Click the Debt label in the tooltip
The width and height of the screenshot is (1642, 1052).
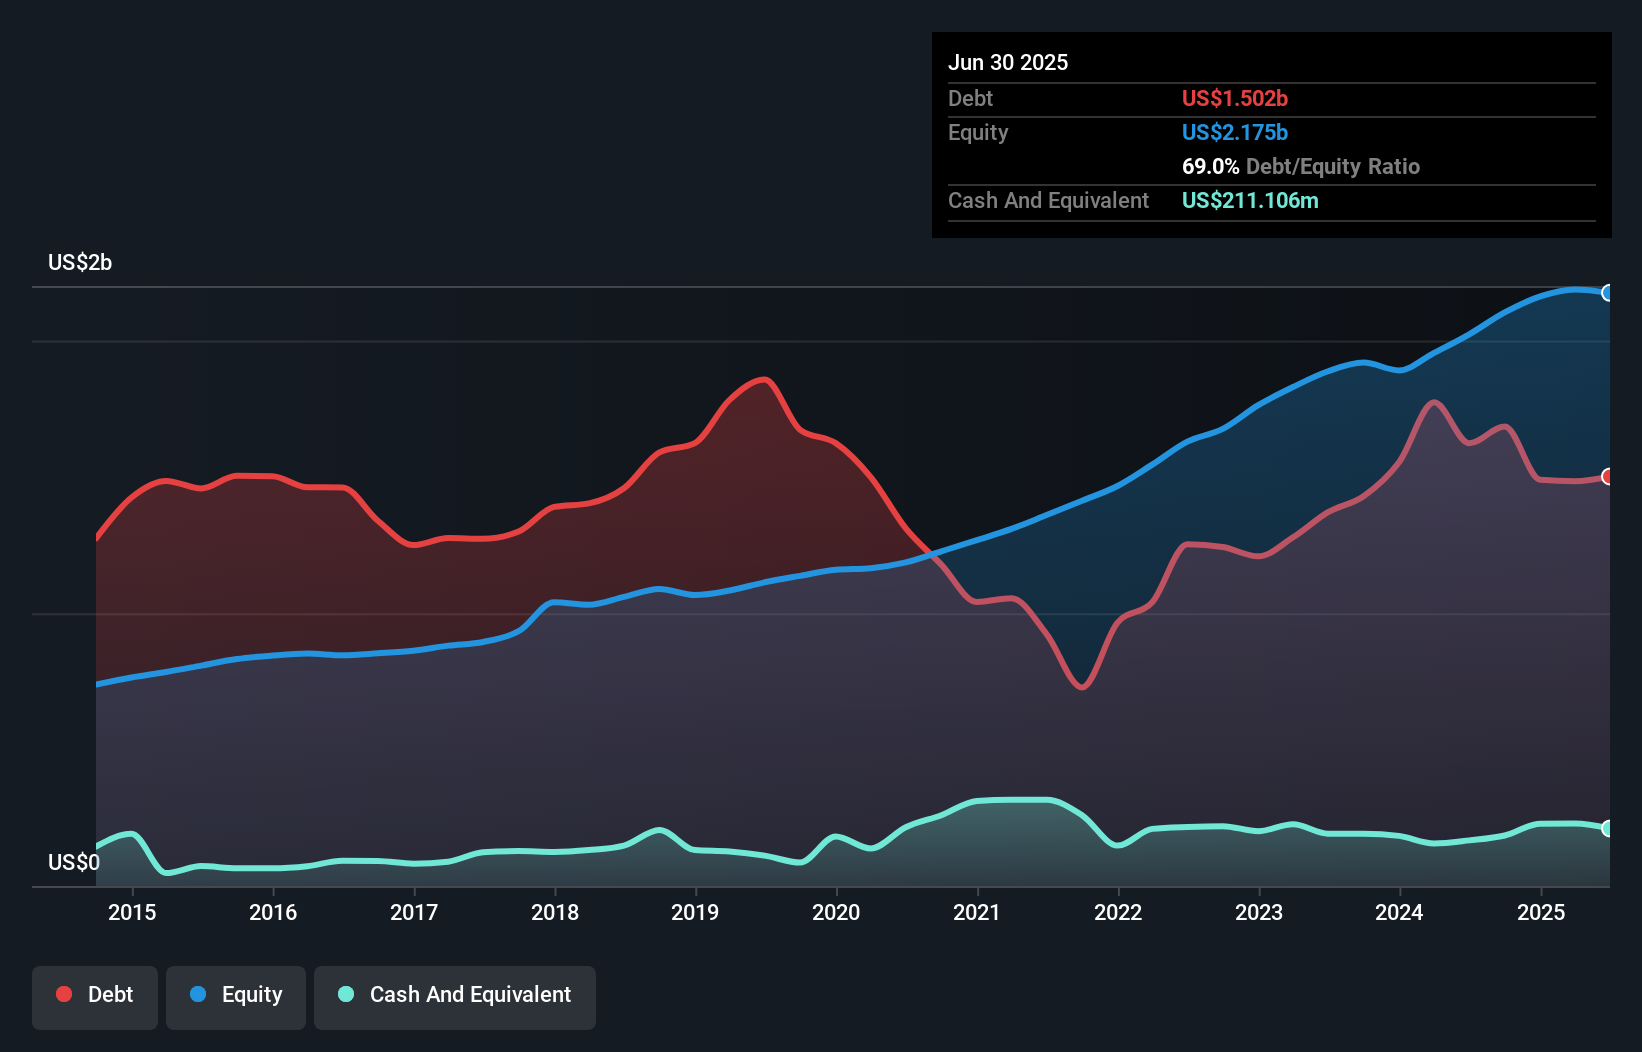[x=970, y=98]
